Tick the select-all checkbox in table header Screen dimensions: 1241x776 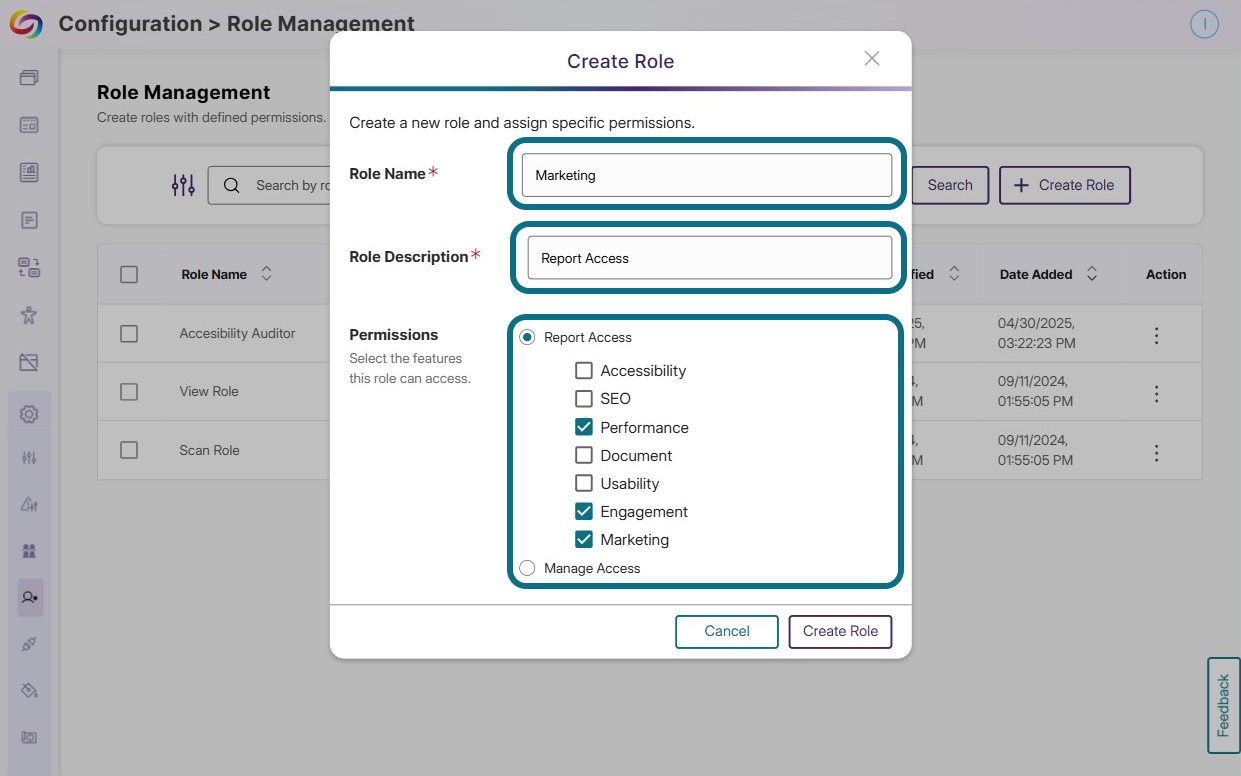129,274
